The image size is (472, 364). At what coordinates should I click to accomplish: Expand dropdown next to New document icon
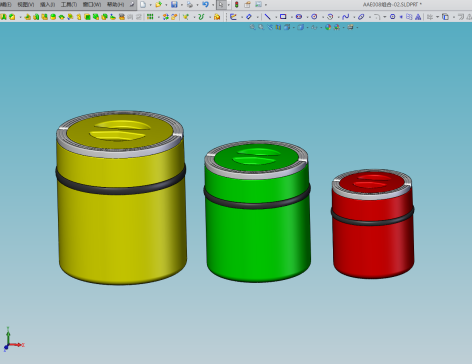coord(150,5)
